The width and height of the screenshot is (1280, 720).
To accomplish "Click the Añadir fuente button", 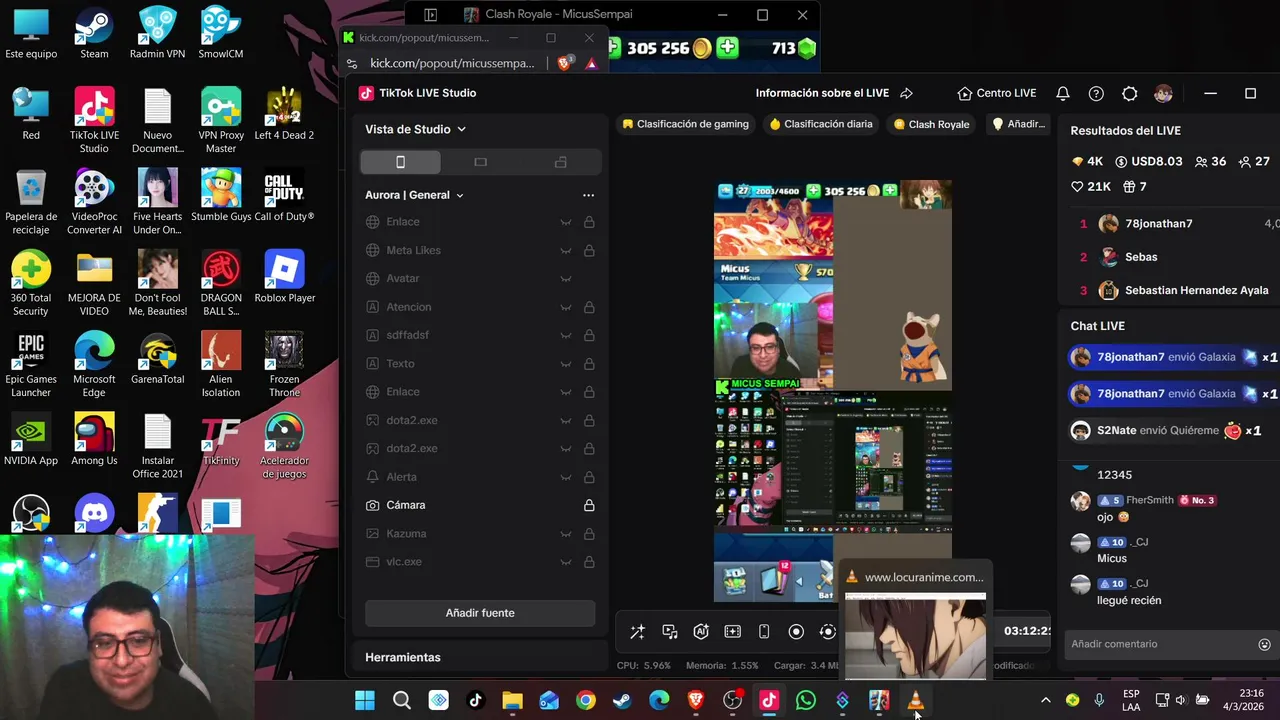I will pos(480,613).
